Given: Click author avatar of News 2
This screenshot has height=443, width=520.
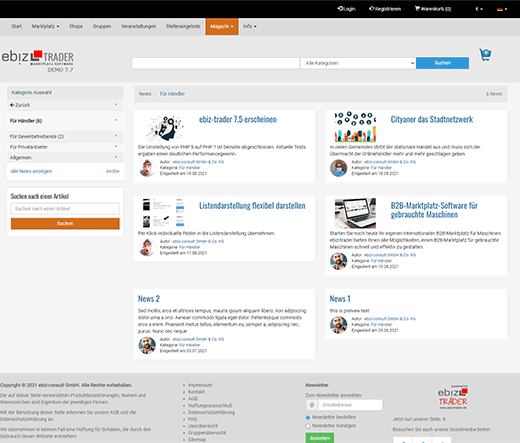Looking at the screenshot, I should (x=147, y=345).
